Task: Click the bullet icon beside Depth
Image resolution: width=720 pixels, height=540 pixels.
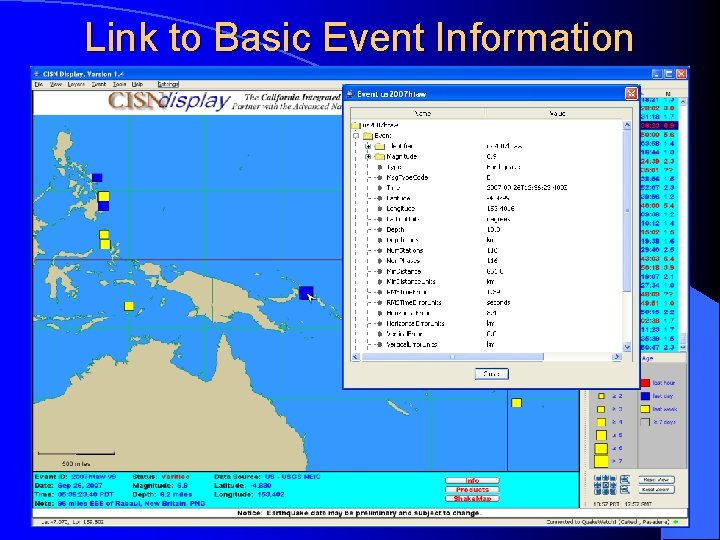Action: pyautogui.click(x=380, y=230)
